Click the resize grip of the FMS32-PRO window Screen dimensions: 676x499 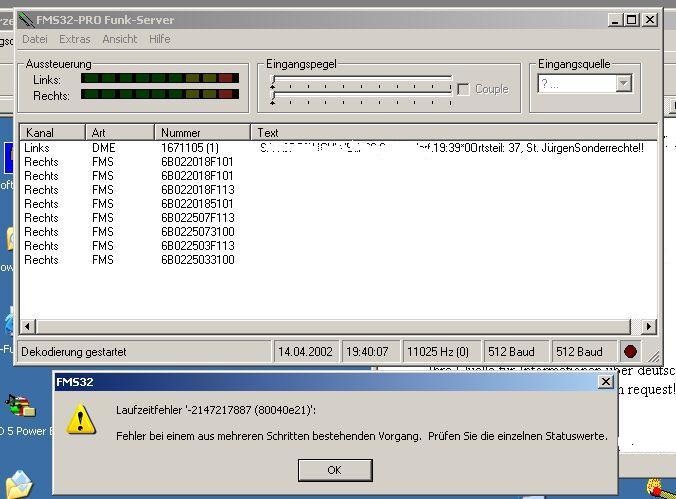[x=653, y=355]
